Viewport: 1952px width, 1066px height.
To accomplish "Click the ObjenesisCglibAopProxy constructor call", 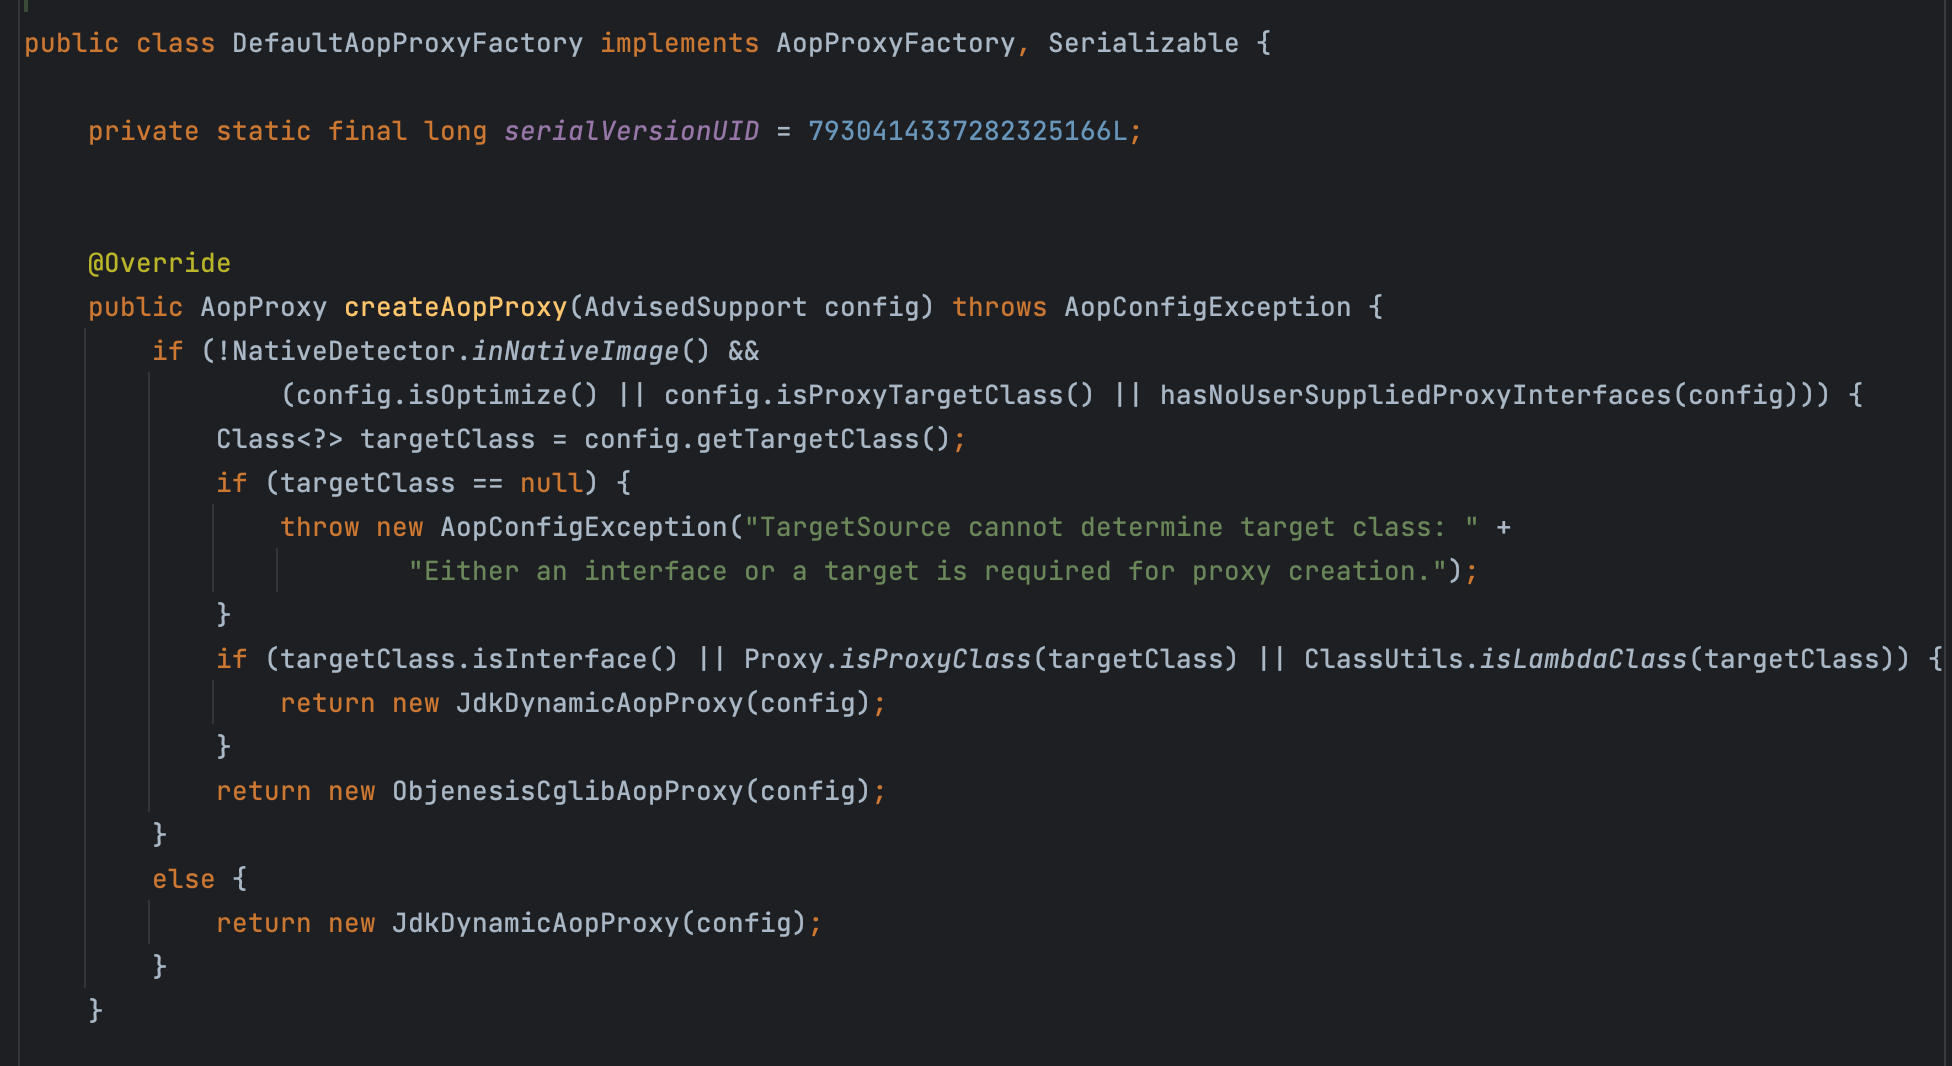I will click(567, 791).
